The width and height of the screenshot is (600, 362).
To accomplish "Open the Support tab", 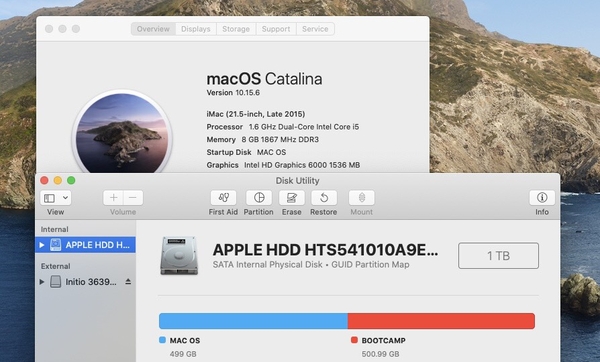I will click(x=276, y=29).
